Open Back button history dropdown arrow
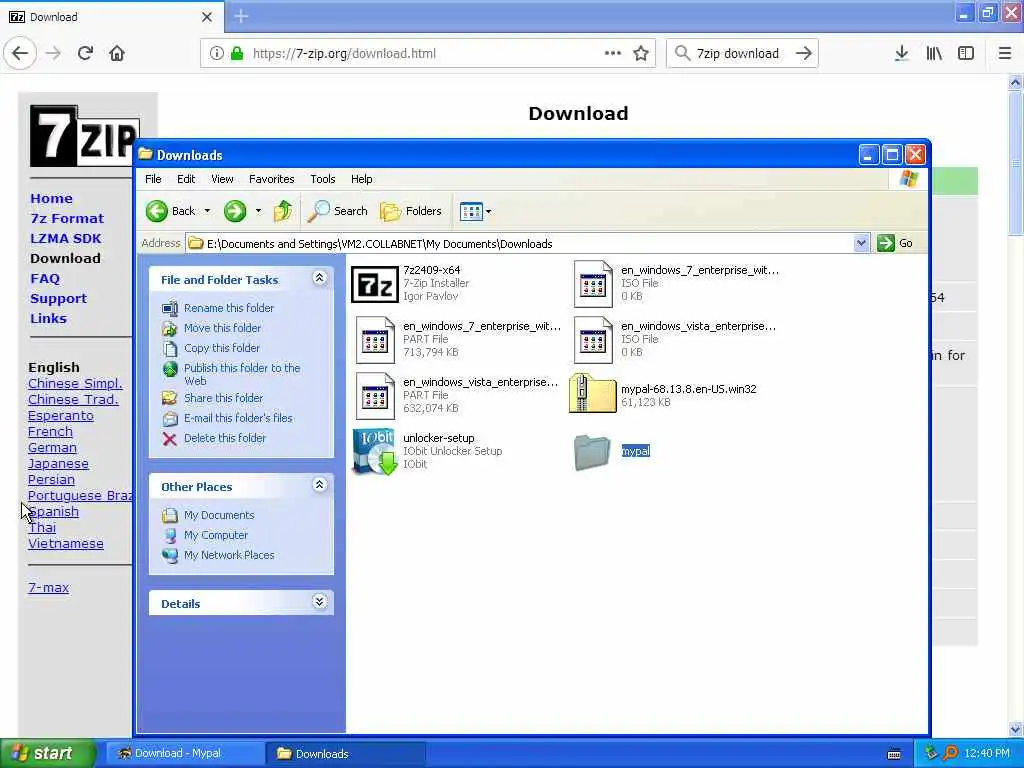1024x768 pixels. pos(207,211)
